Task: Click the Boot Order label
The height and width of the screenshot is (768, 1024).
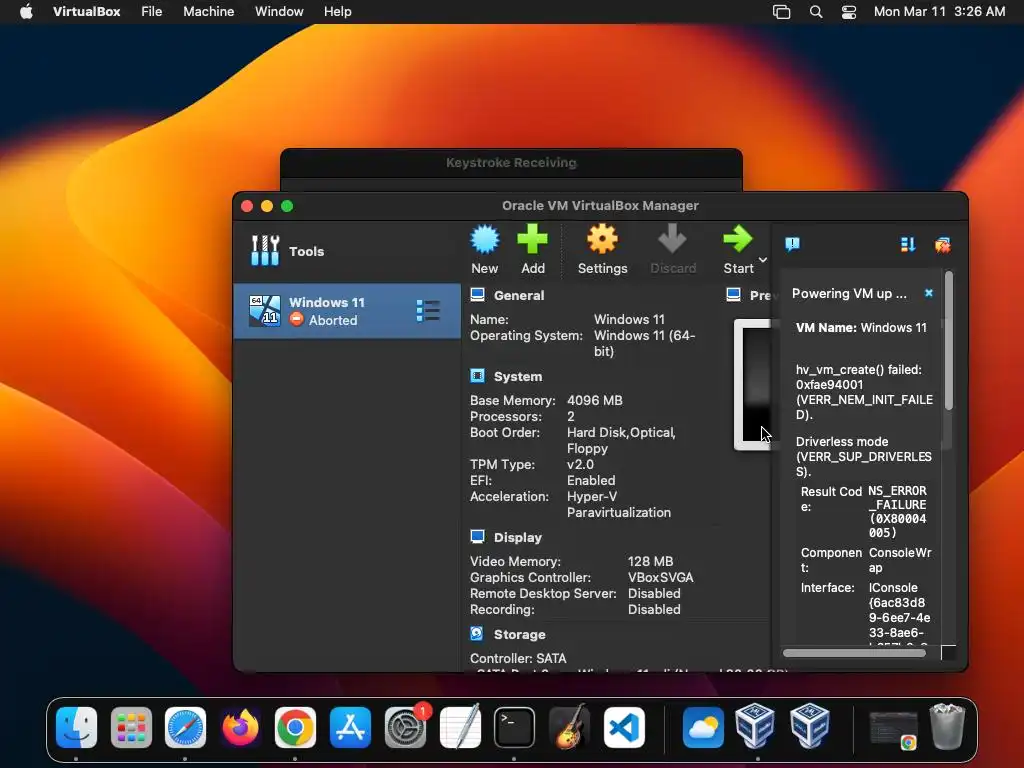Action: (505, 432)
